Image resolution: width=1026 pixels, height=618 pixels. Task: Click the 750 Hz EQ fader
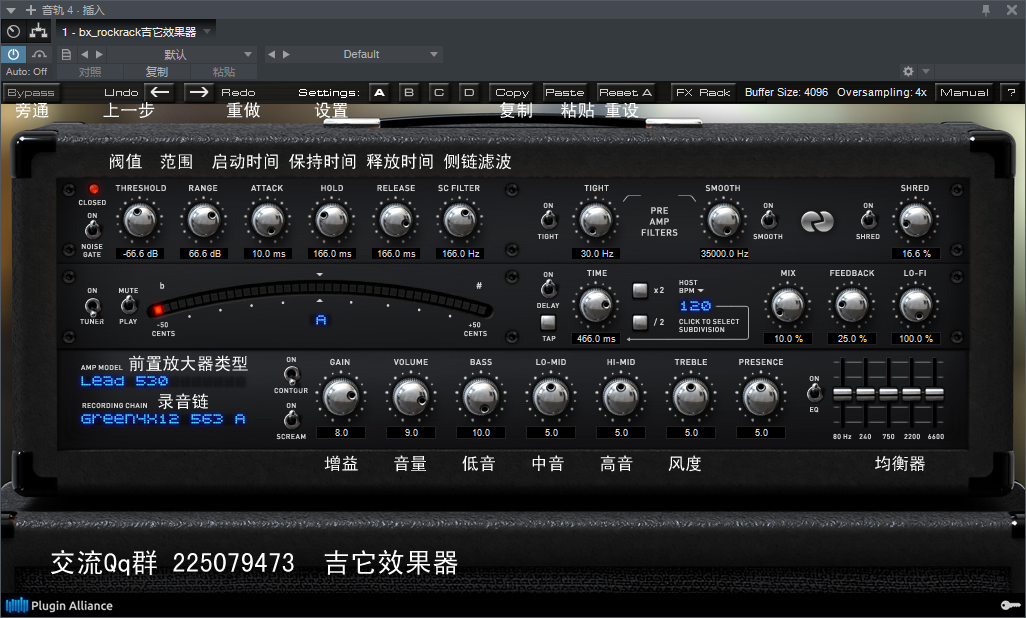[x=888, y=394]
